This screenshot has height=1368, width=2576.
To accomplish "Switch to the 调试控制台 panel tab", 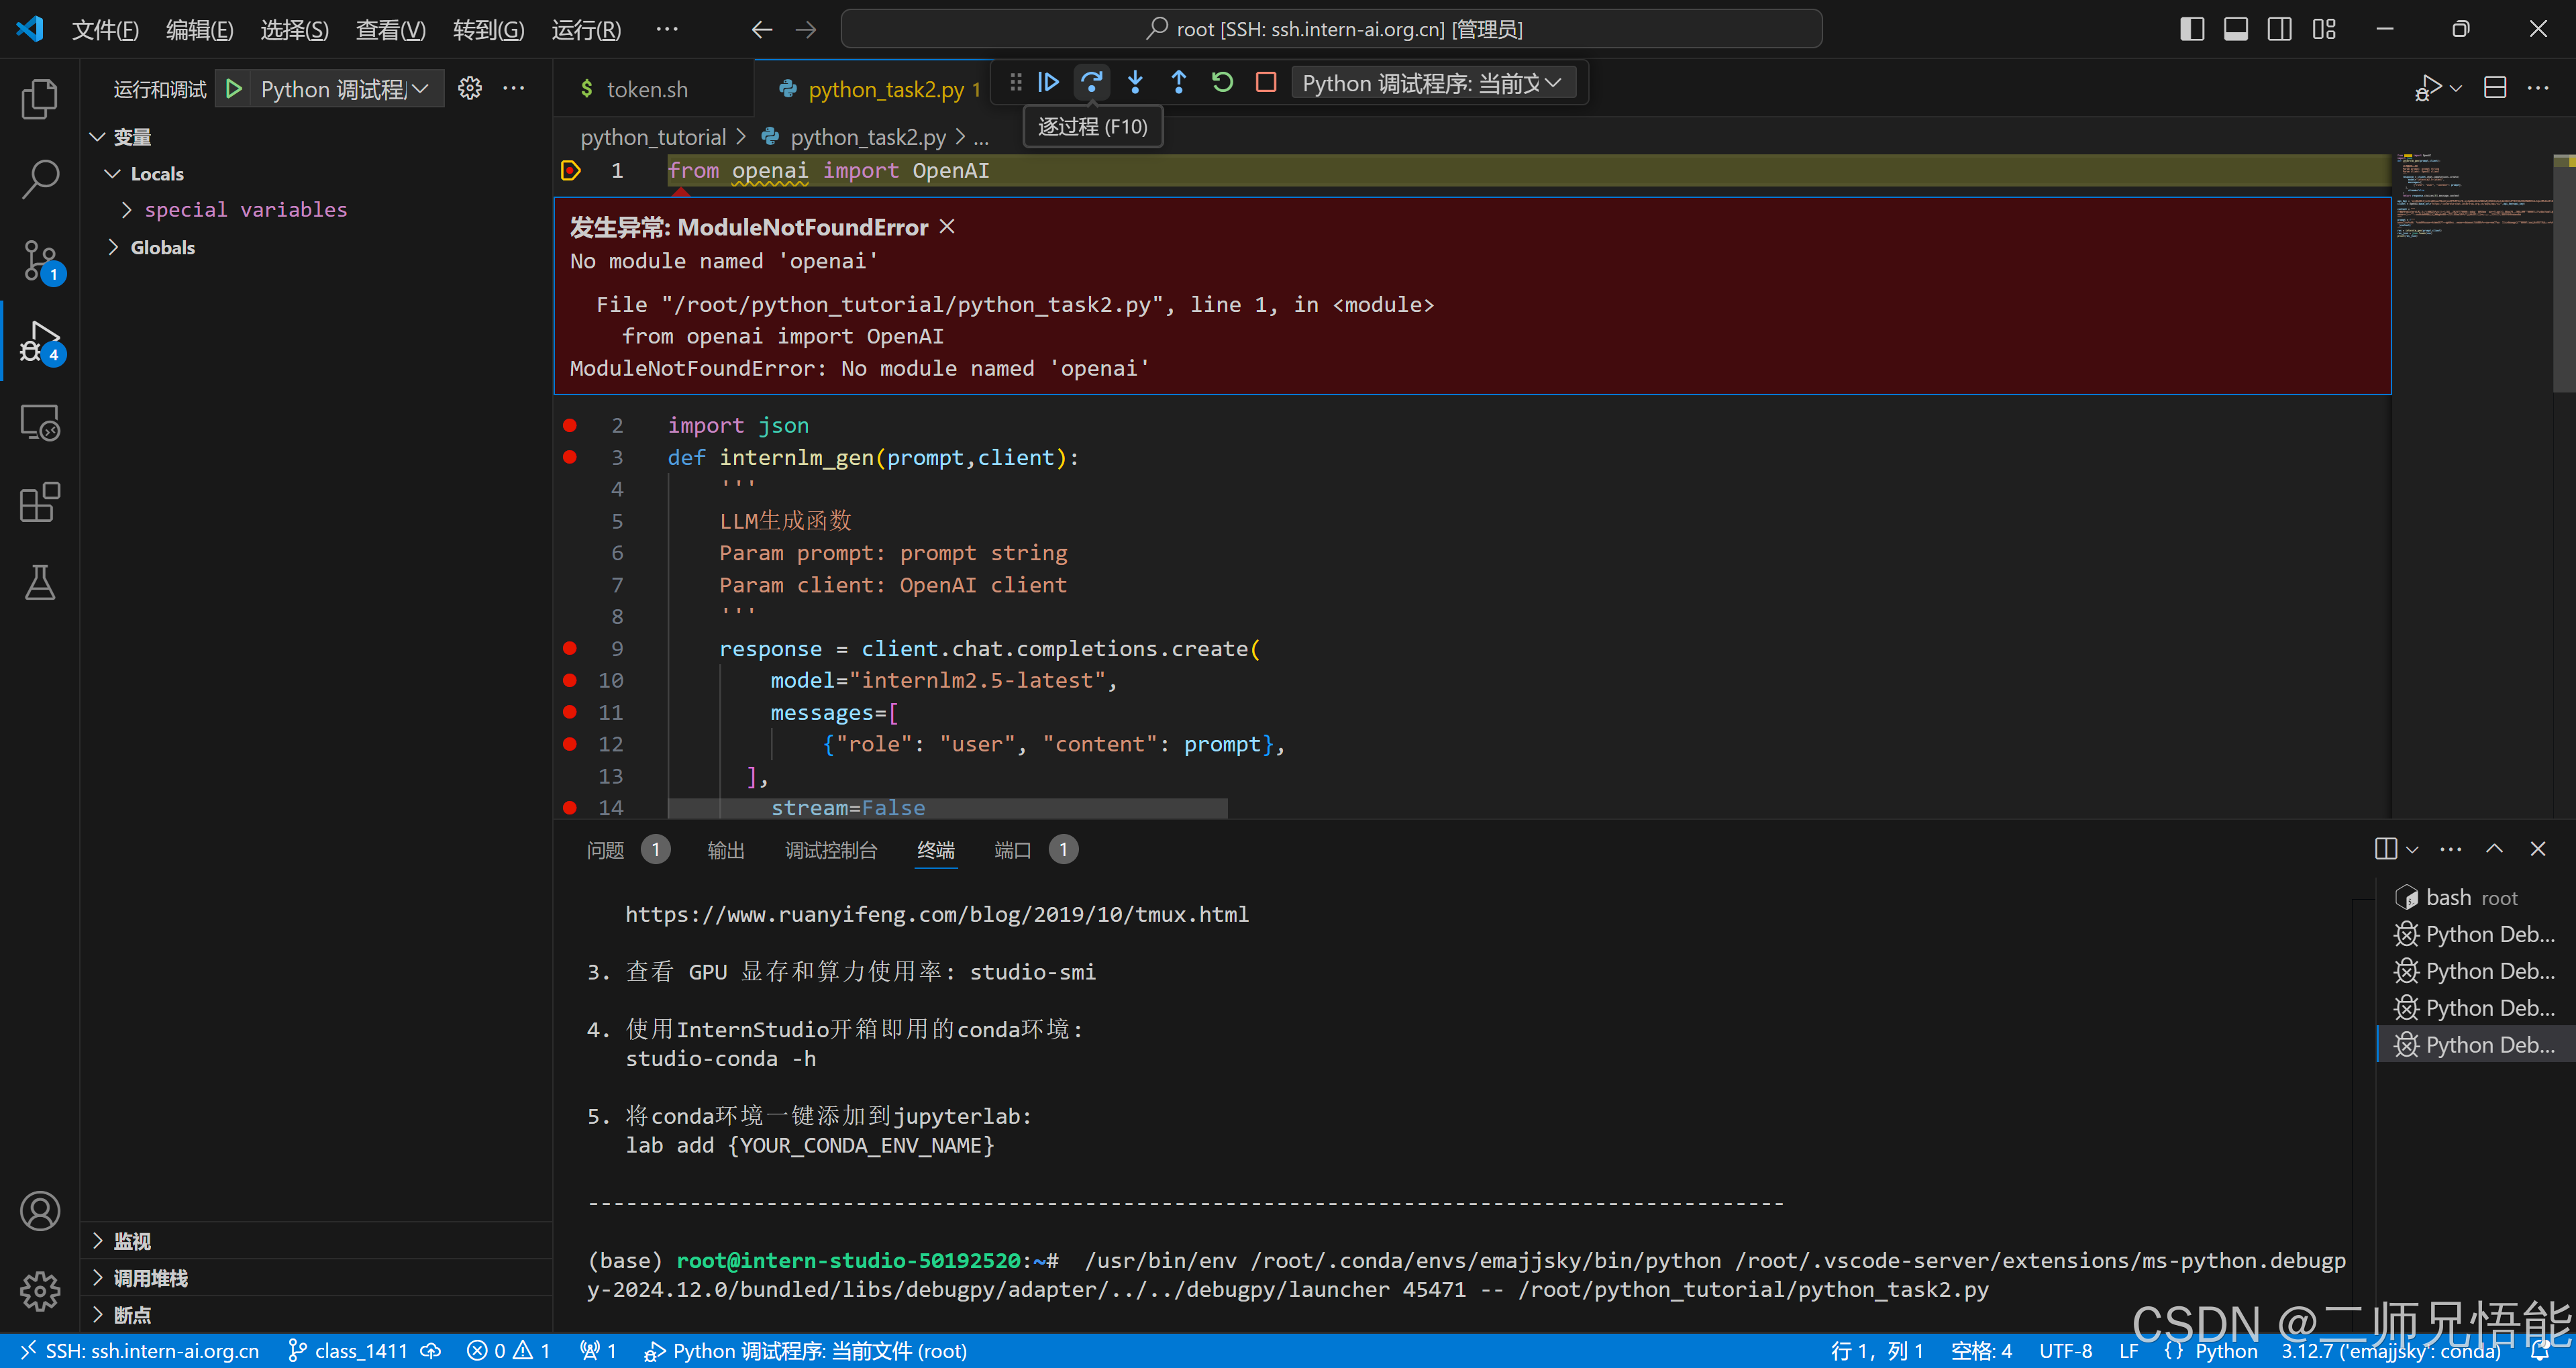I will click(830, 851).
